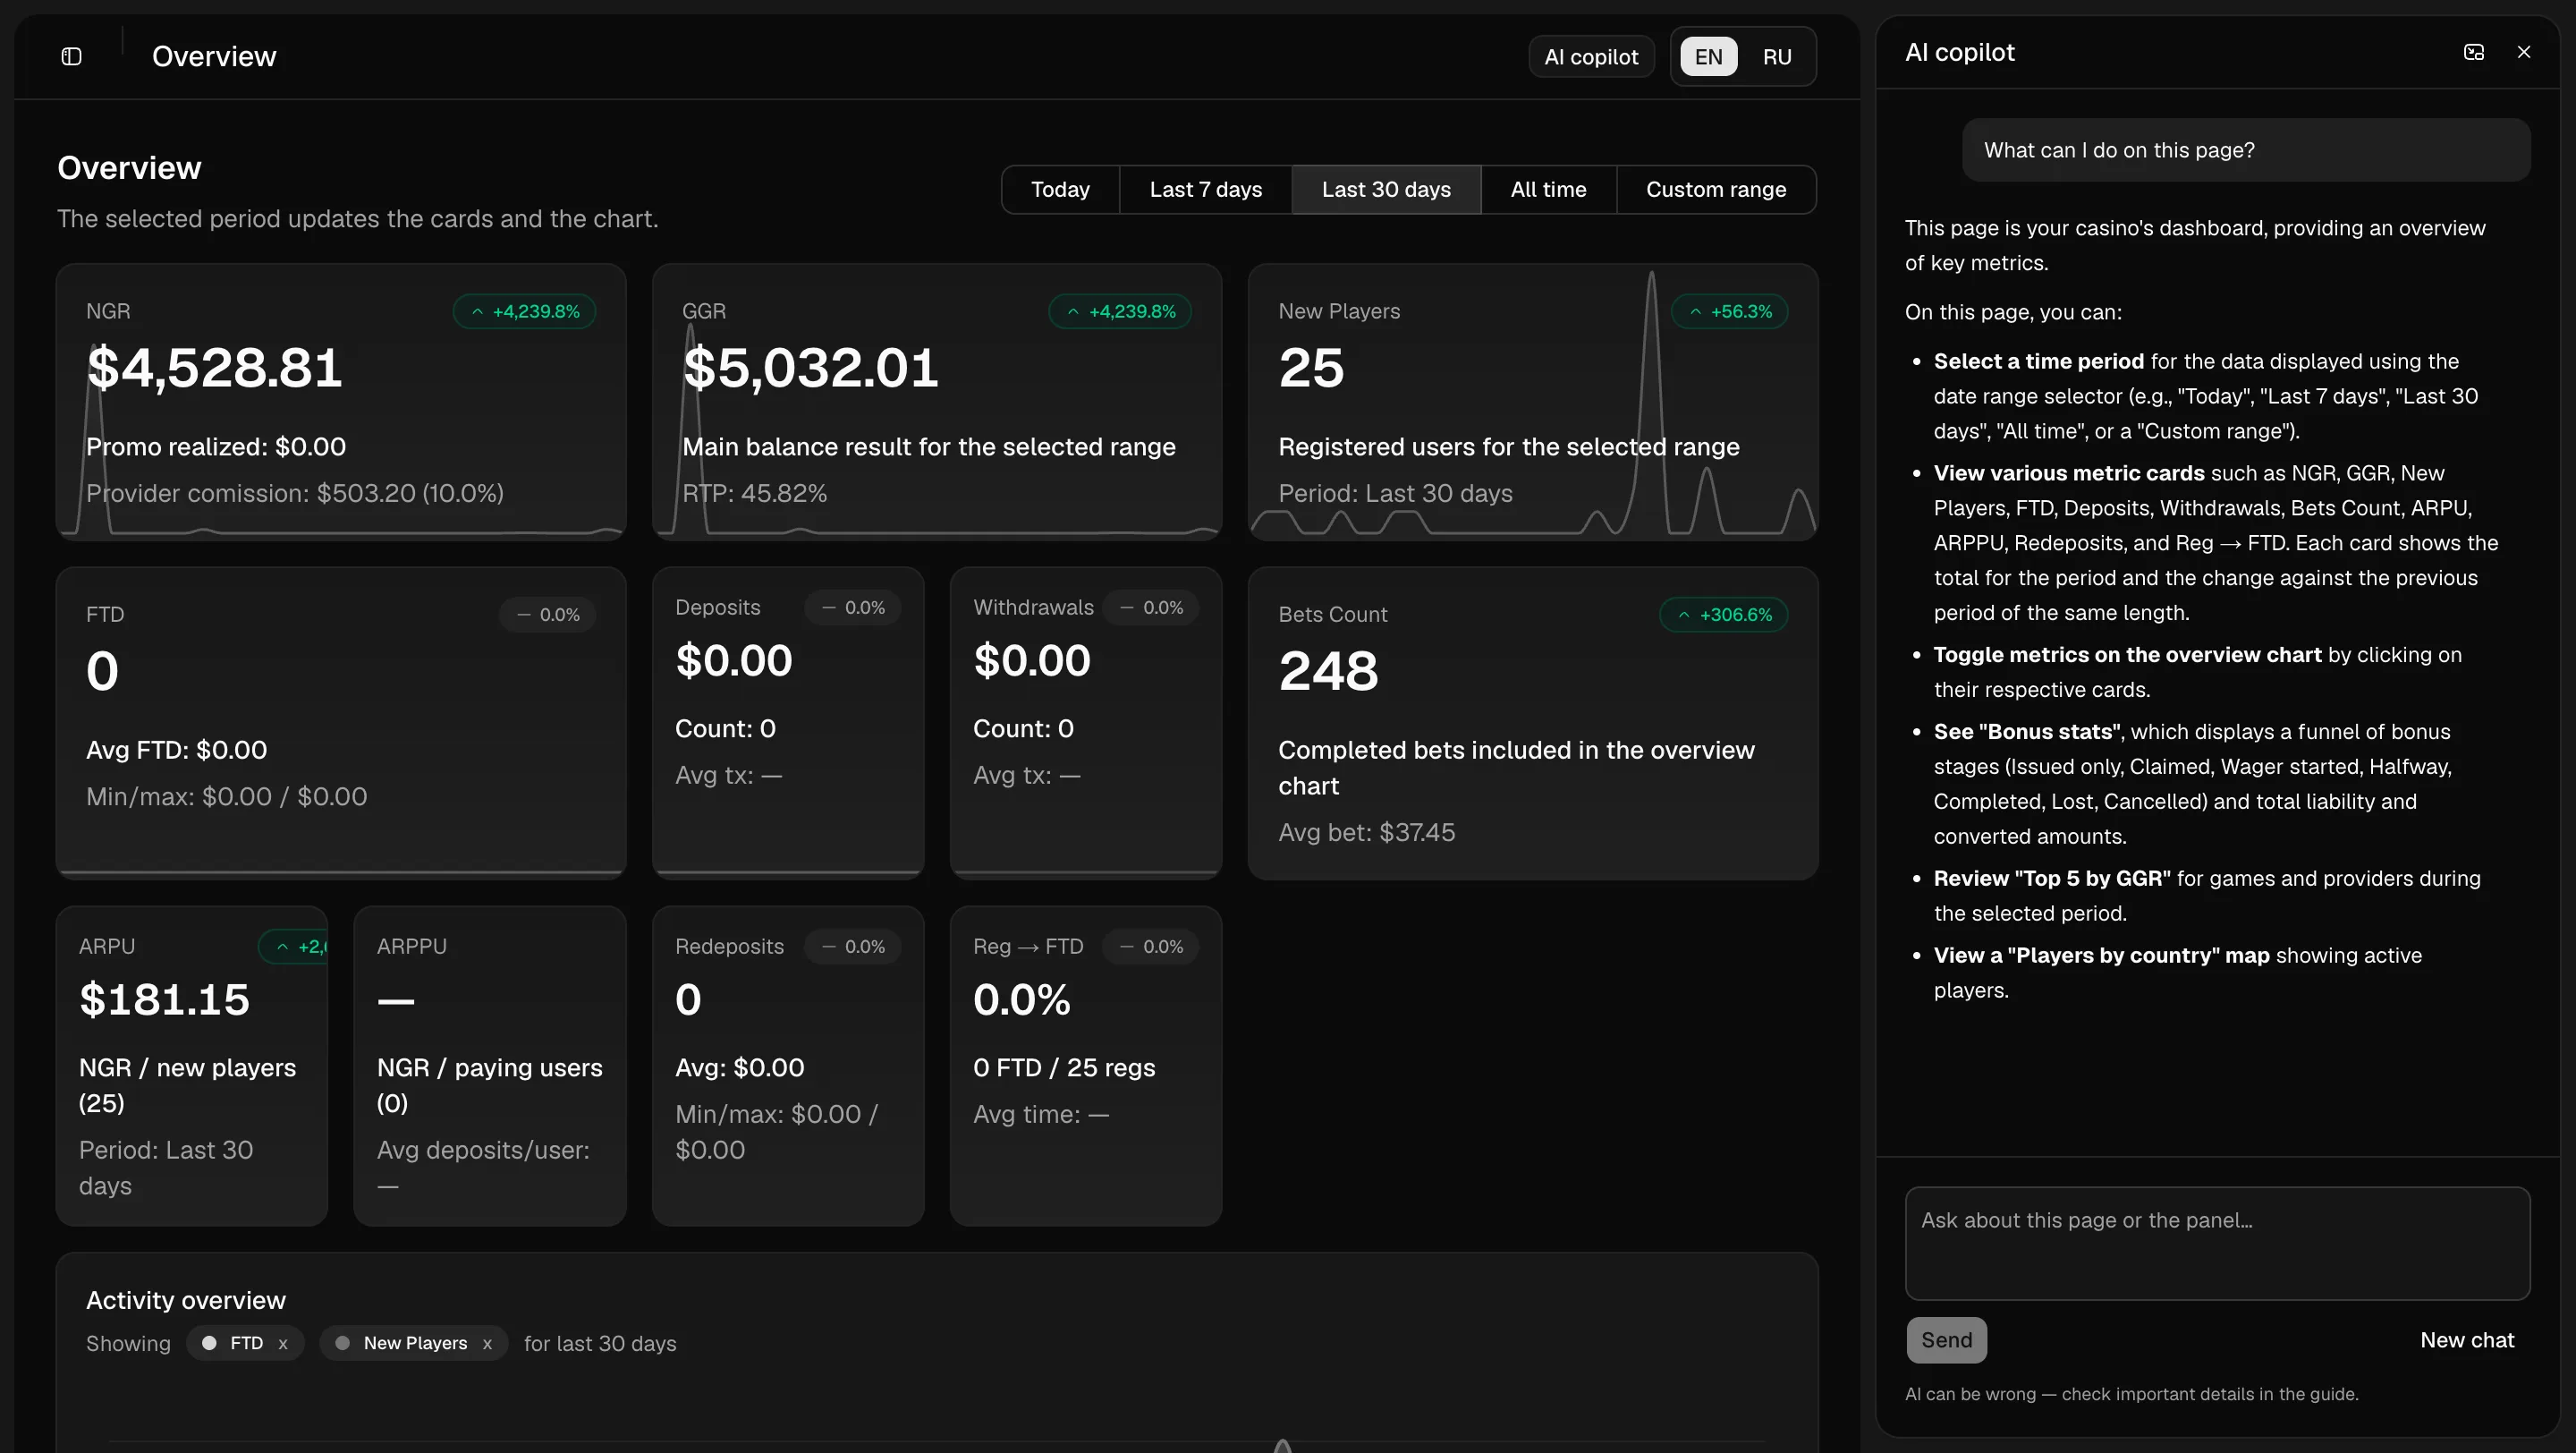The height and width of the screenshot is (1453, 2576).
Task: Select the Last 30 days tab
Action: [1386, 189]
